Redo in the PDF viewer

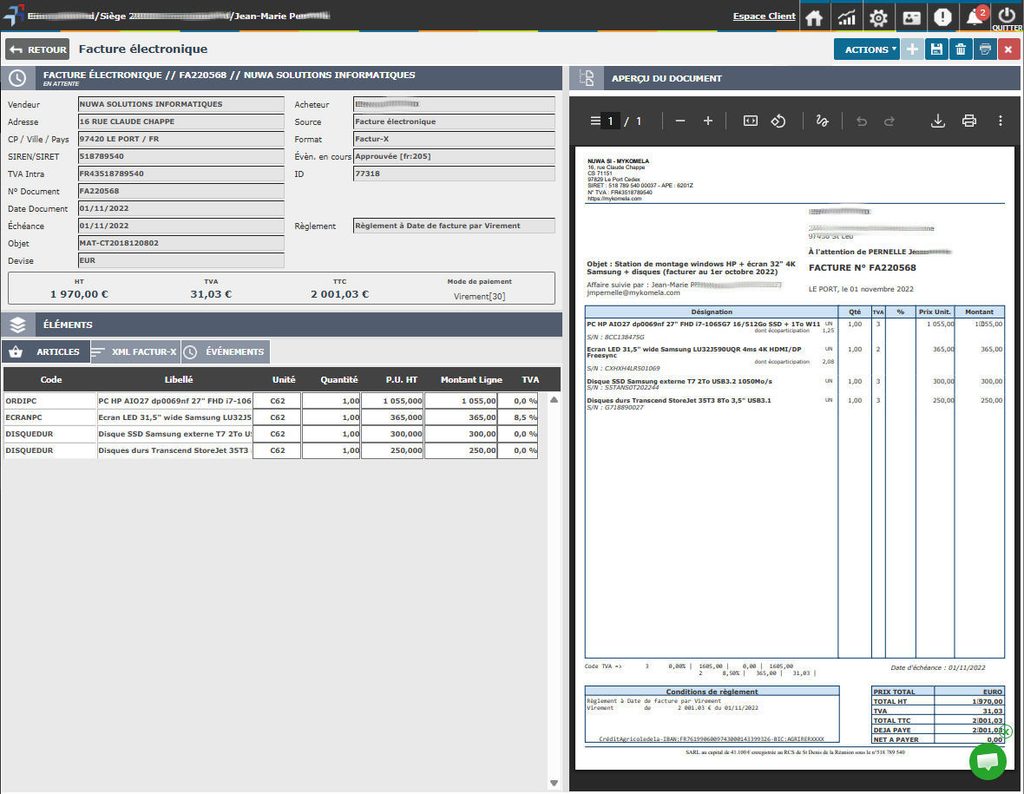pos(889,121)
